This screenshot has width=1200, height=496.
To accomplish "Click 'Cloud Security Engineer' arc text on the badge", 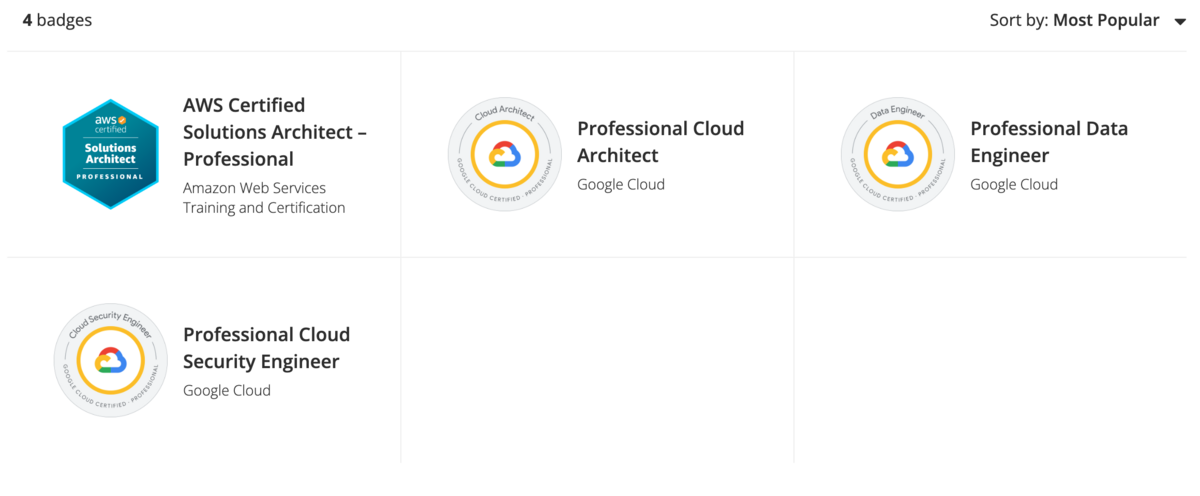I will click(x=109, y=320).
